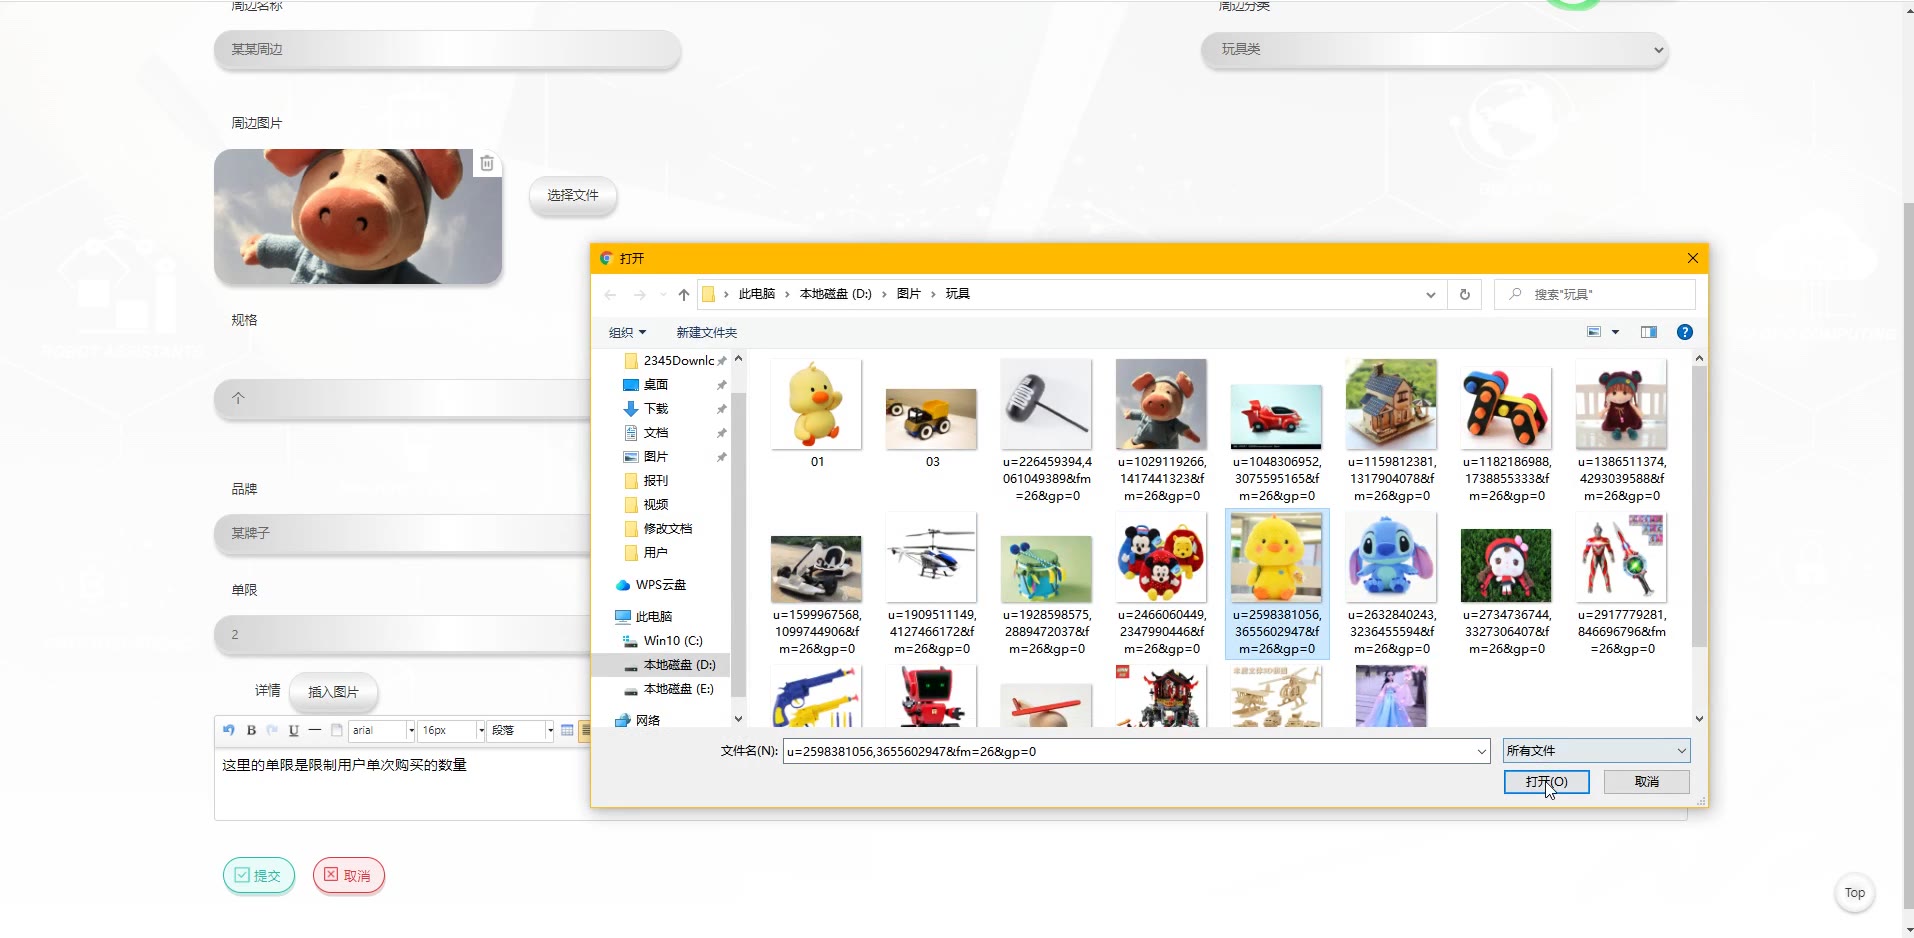This screenshot has height=938, width=1914.
Task: Expand the 组织 menu in the dialog
Action: (x=627, y=332)
